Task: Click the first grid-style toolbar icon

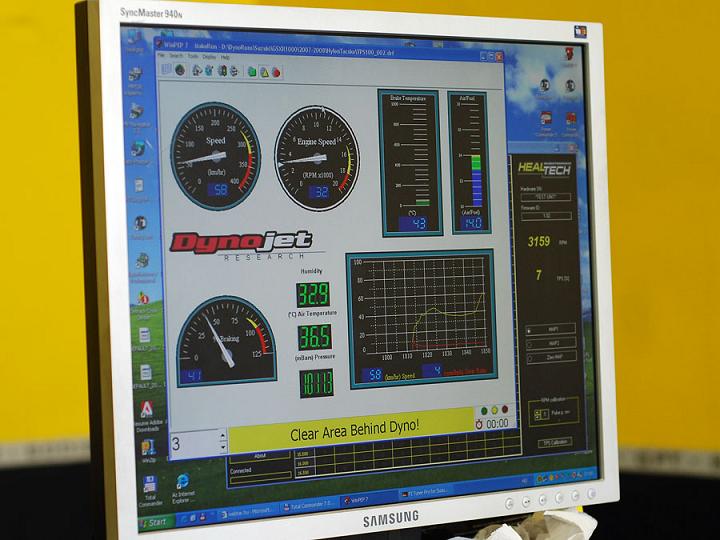Action: pyautogui.click(x=167, y=69)
